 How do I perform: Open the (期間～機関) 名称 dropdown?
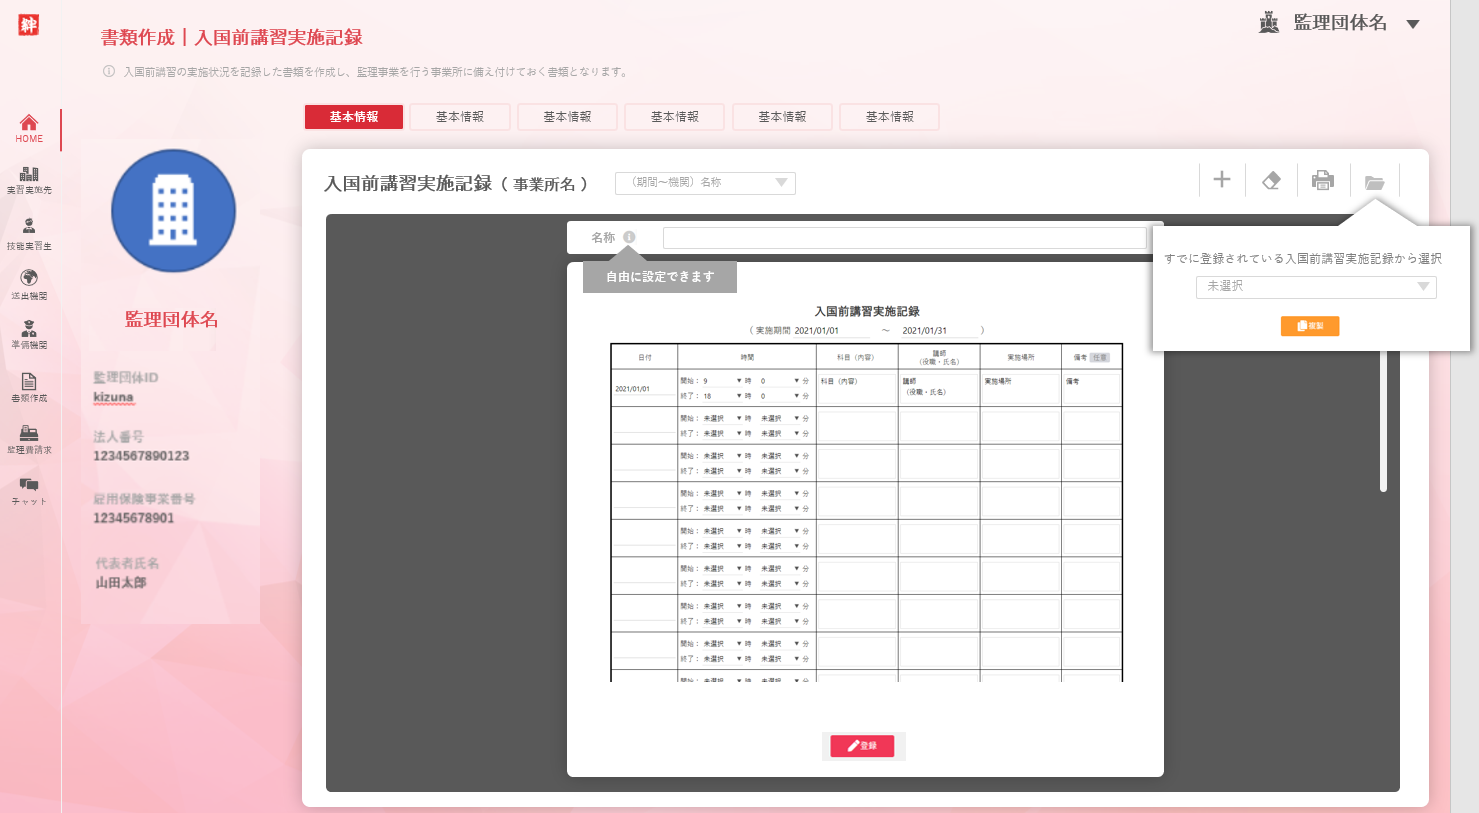tap(705, 182)
